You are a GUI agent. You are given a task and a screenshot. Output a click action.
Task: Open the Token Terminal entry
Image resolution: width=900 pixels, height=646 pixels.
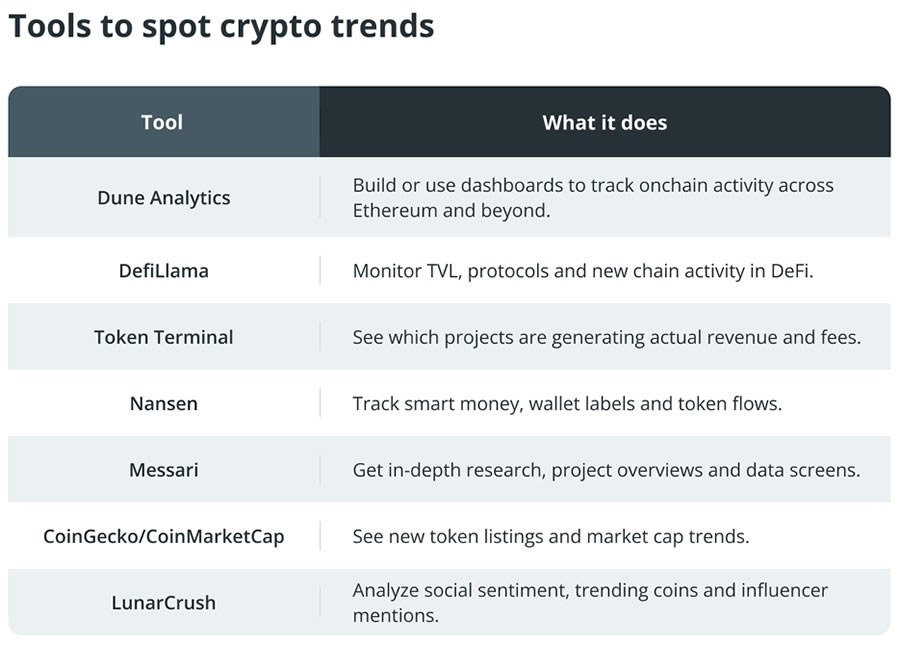(x=164, y=337)
